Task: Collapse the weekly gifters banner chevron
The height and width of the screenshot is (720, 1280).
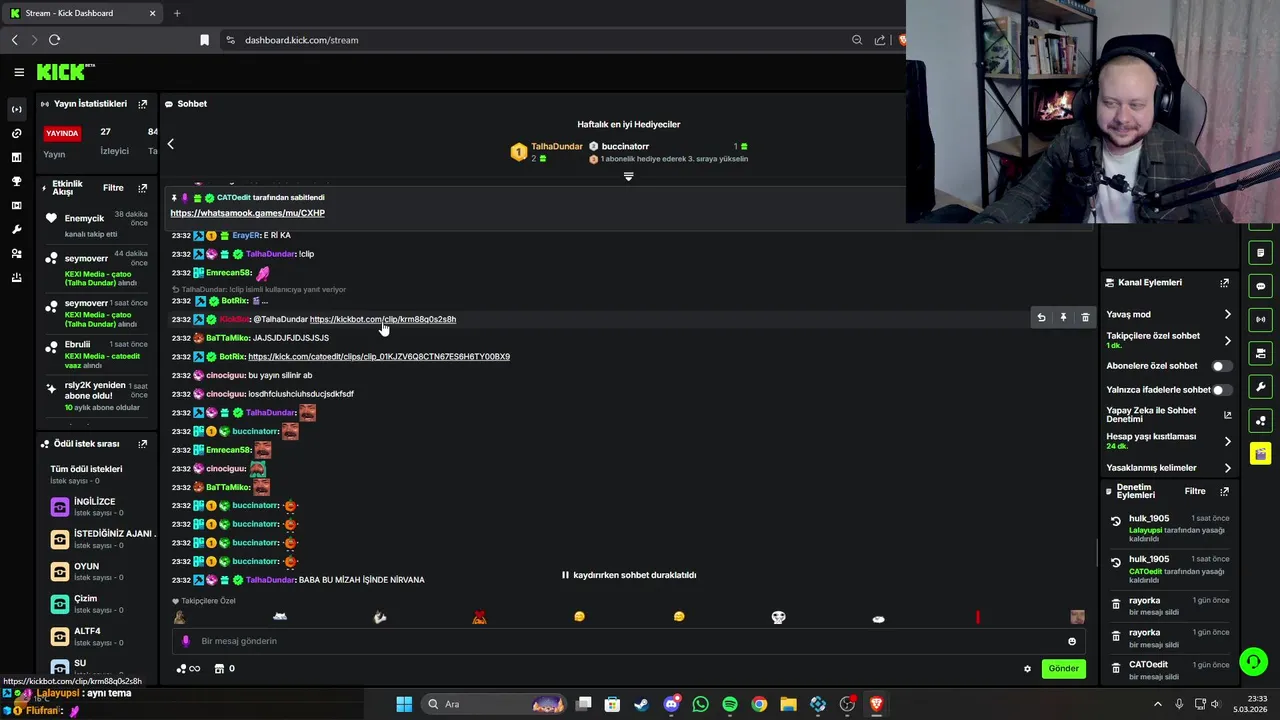Action: 629,177
